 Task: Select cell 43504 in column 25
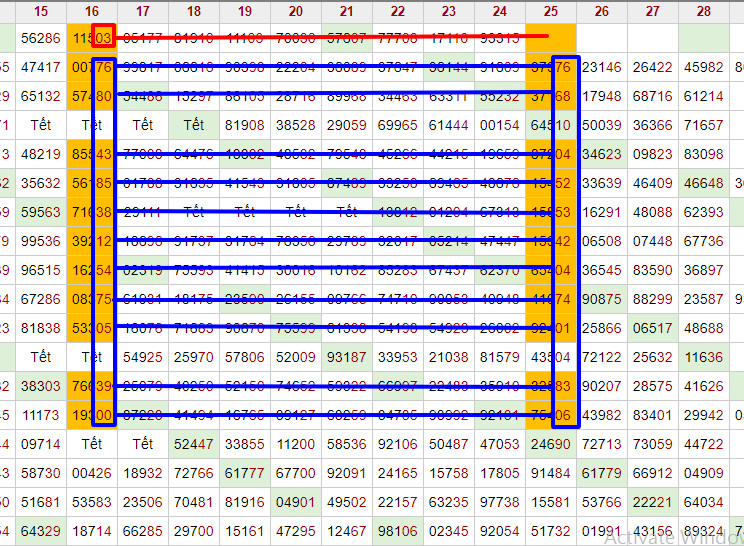[x=551, y=357]
